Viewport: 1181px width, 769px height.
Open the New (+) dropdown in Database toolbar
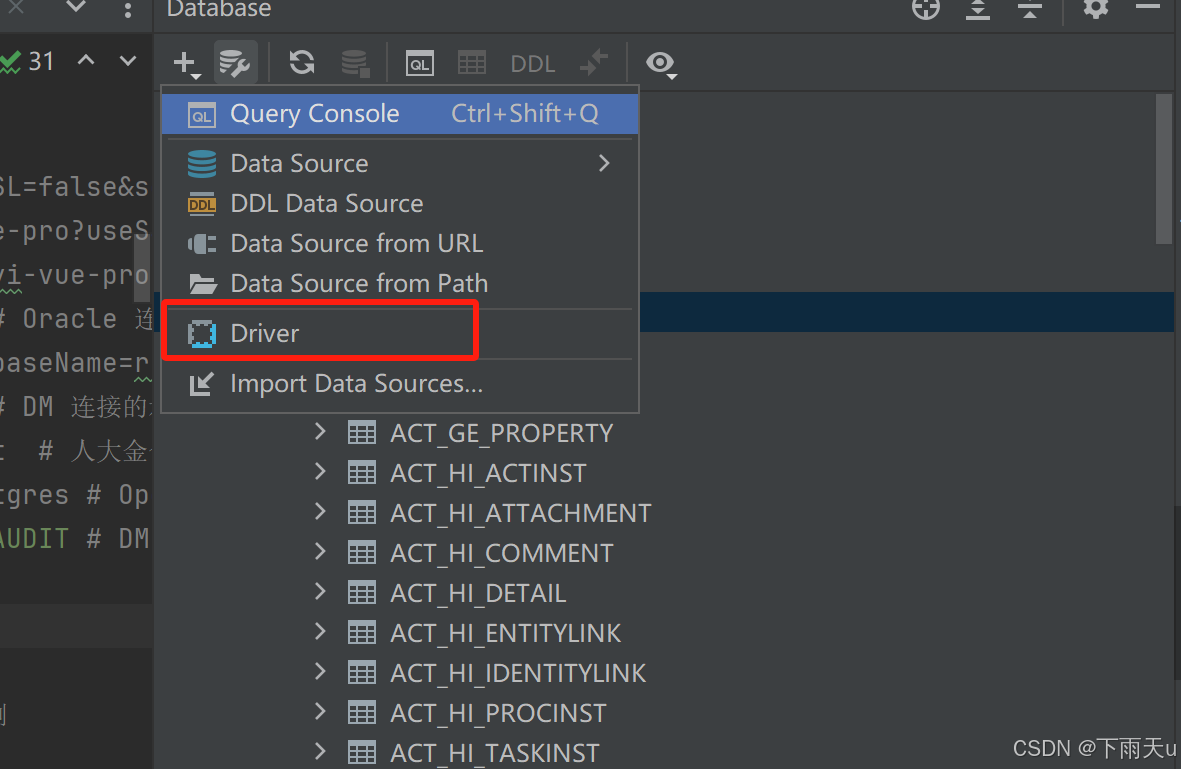point(186,63)
